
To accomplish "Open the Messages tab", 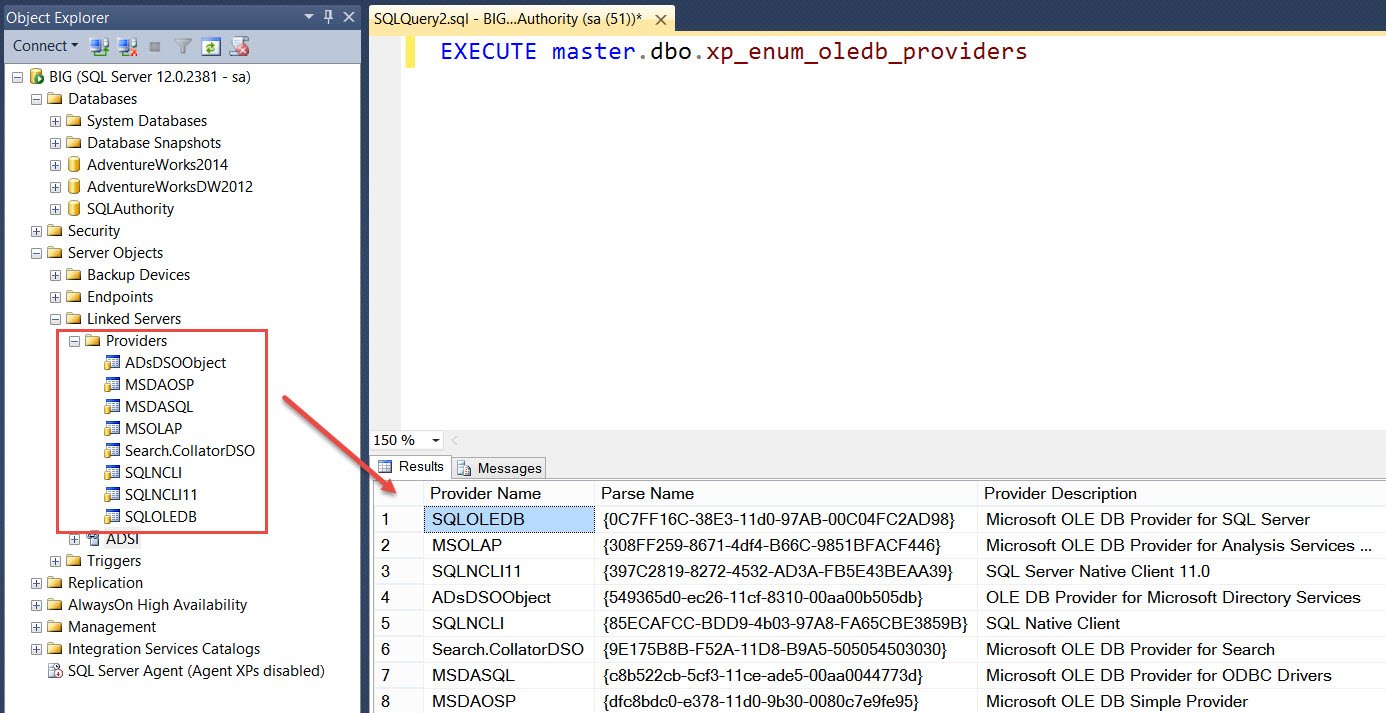I will (x=499, y=468).
